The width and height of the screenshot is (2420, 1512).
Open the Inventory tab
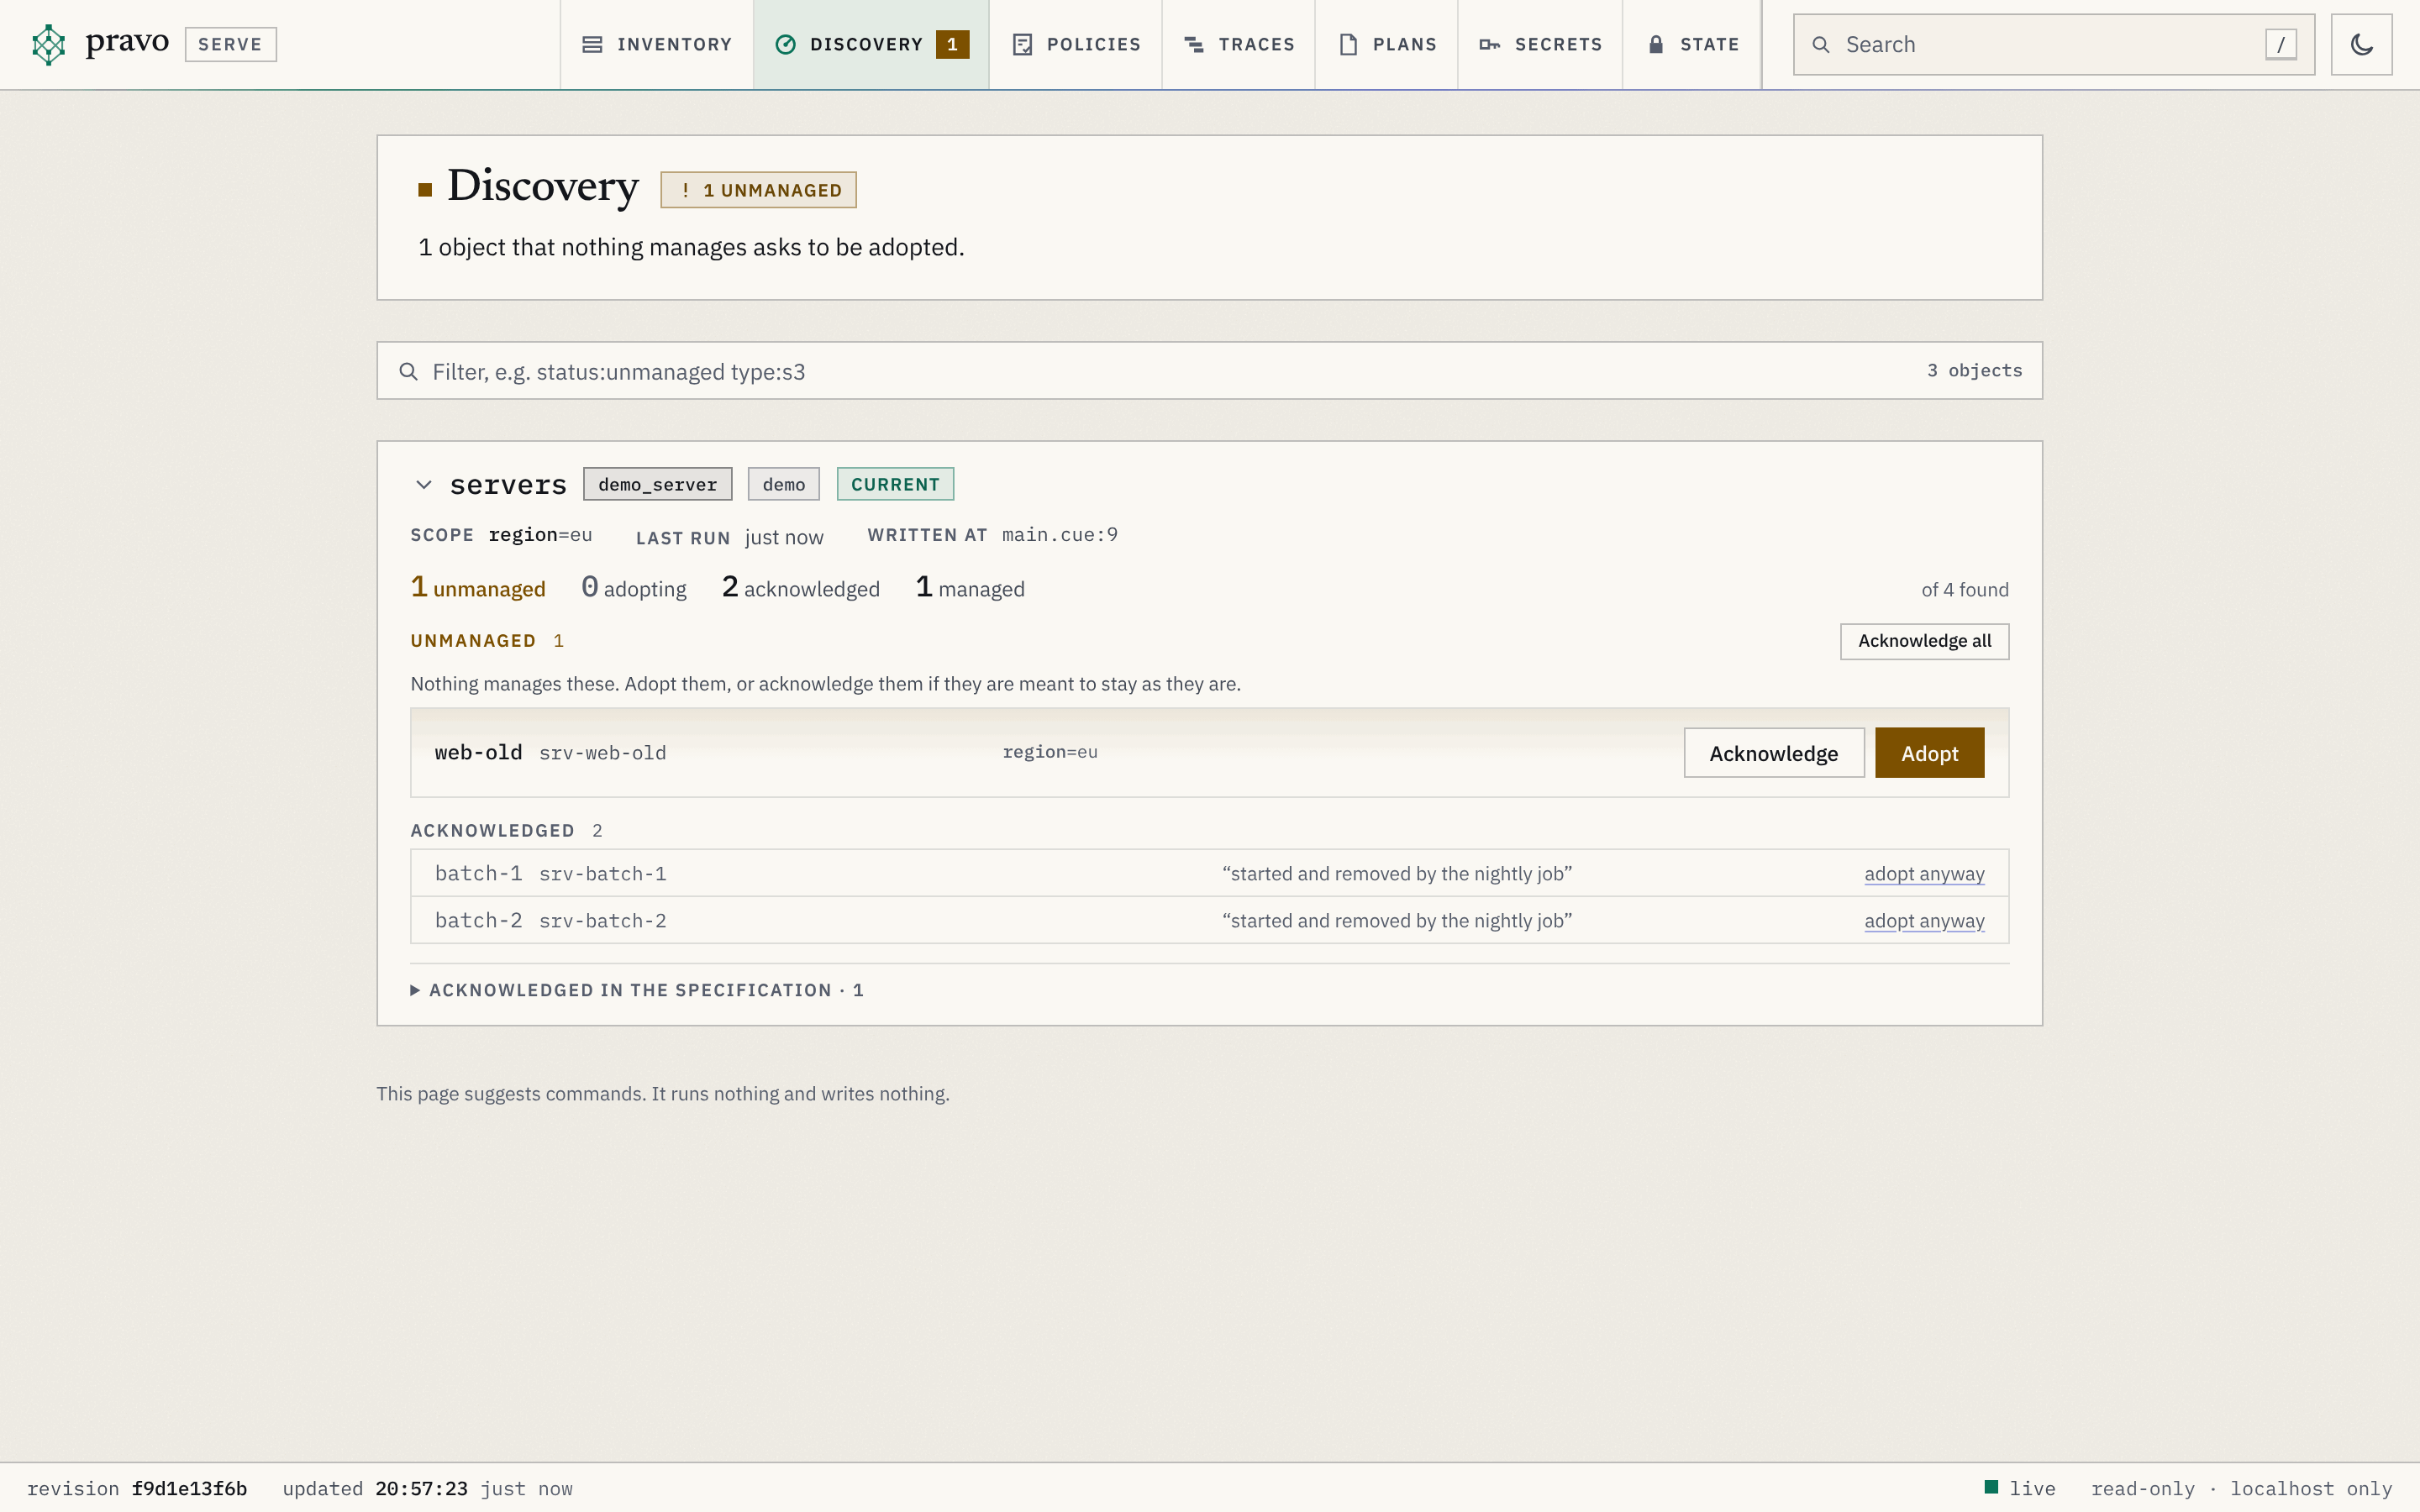[657, 44]
